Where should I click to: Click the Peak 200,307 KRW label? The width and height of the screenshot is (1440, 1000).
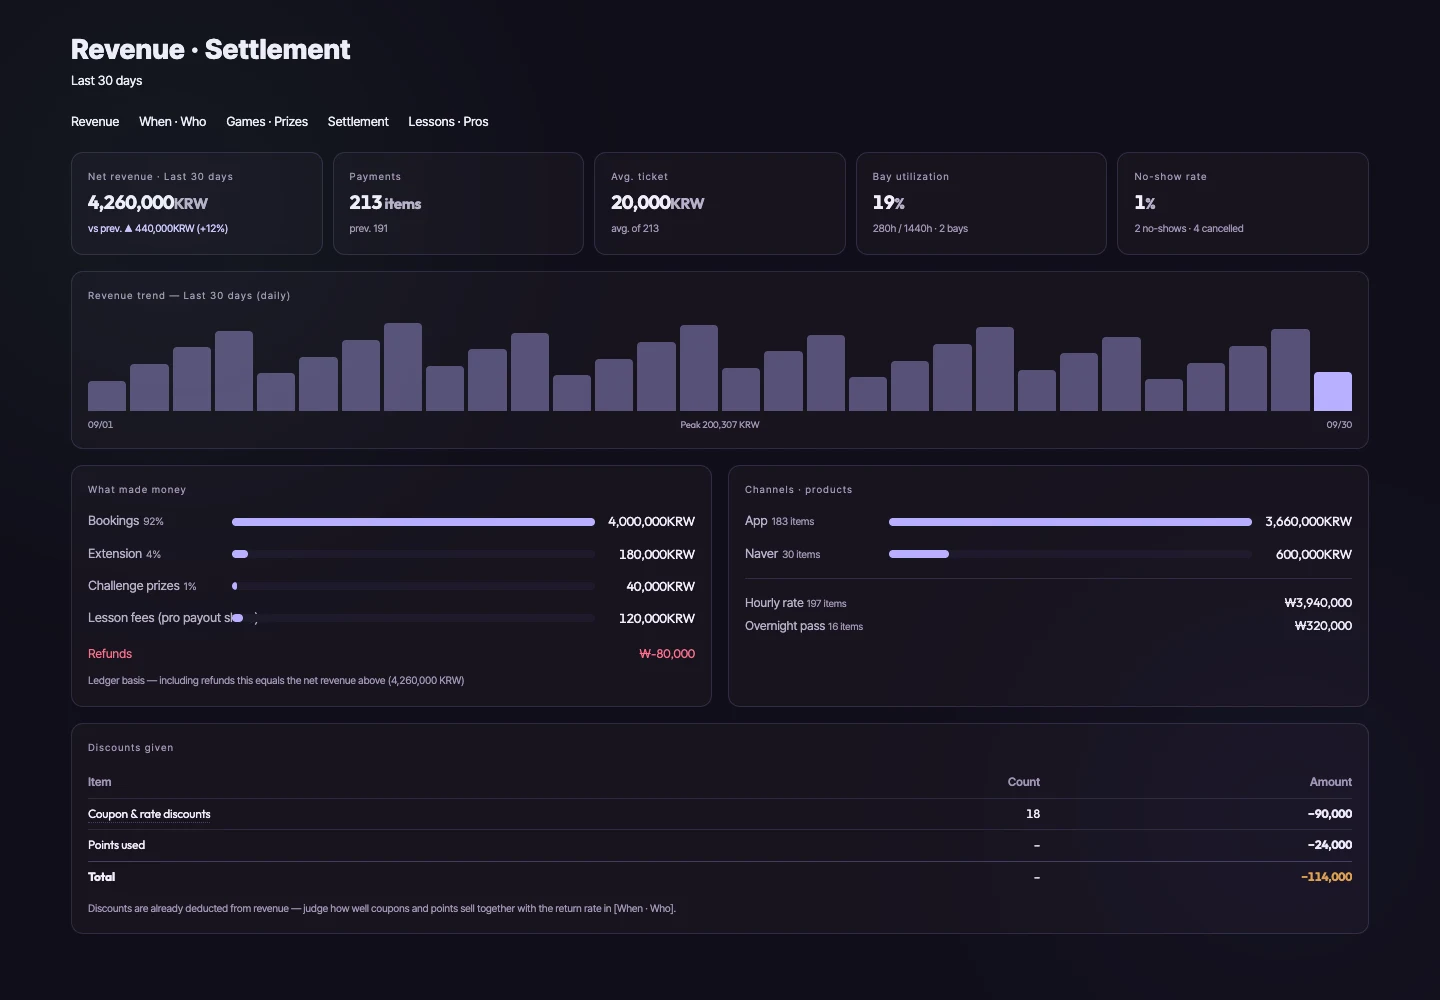[x=720, y=425]
